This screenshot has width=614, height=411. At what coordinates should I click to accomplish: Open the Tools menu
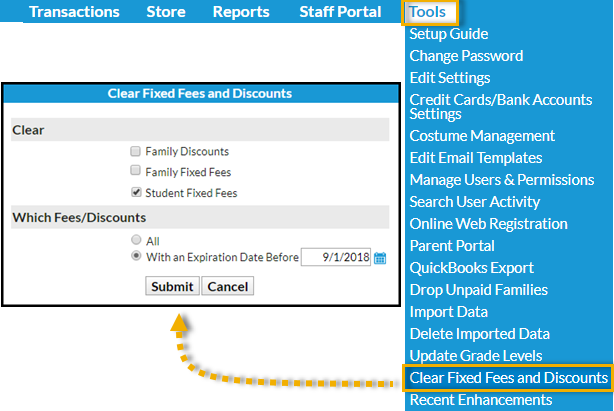(428, 12)
